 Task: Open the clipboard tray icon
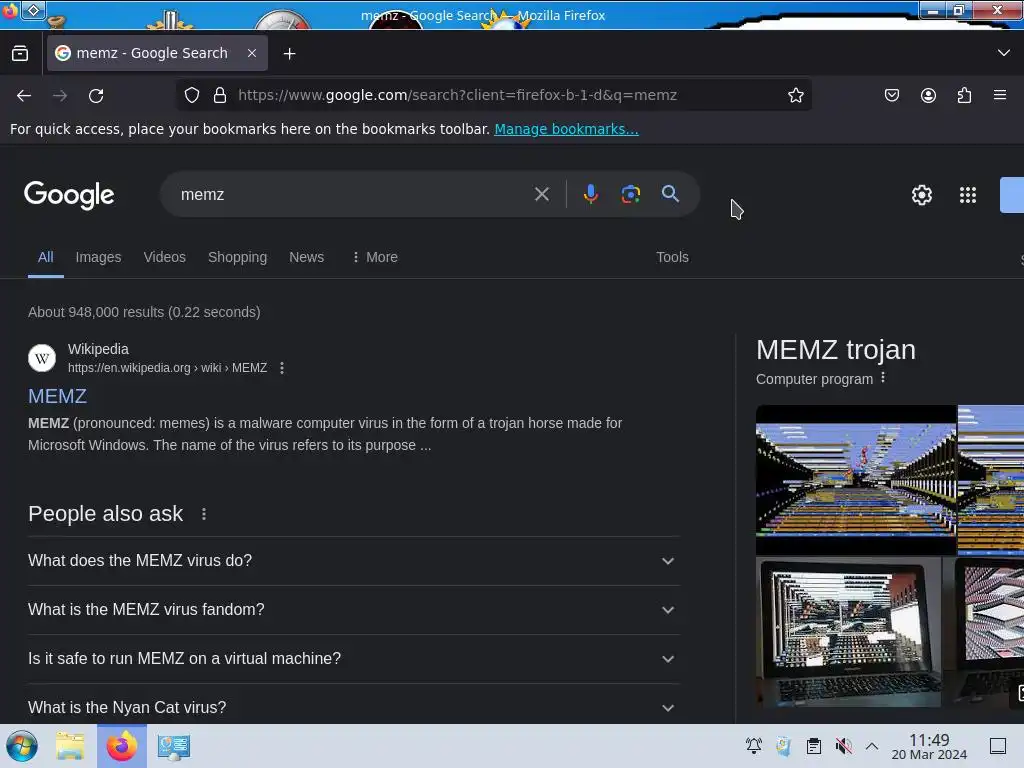click(814, 746)
